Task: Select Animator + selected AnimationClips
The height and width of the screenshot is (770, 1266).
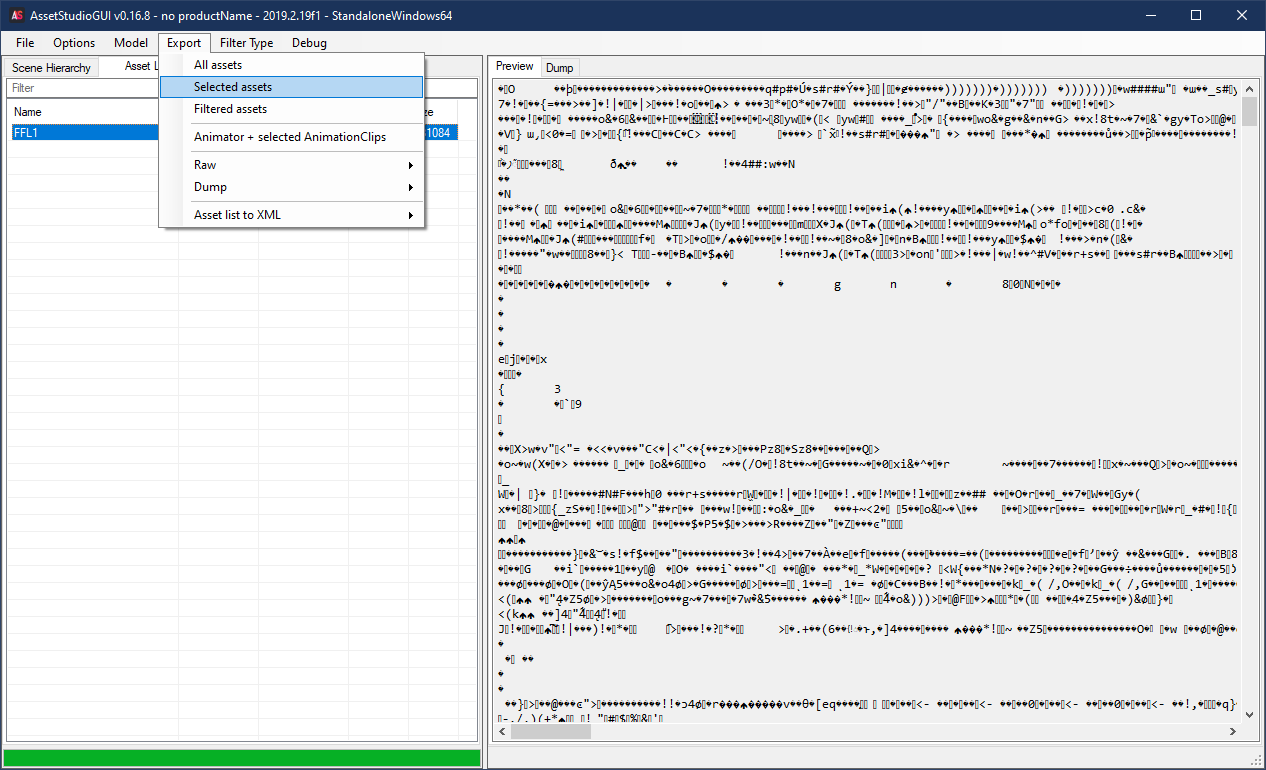Action: coord(291,137)
